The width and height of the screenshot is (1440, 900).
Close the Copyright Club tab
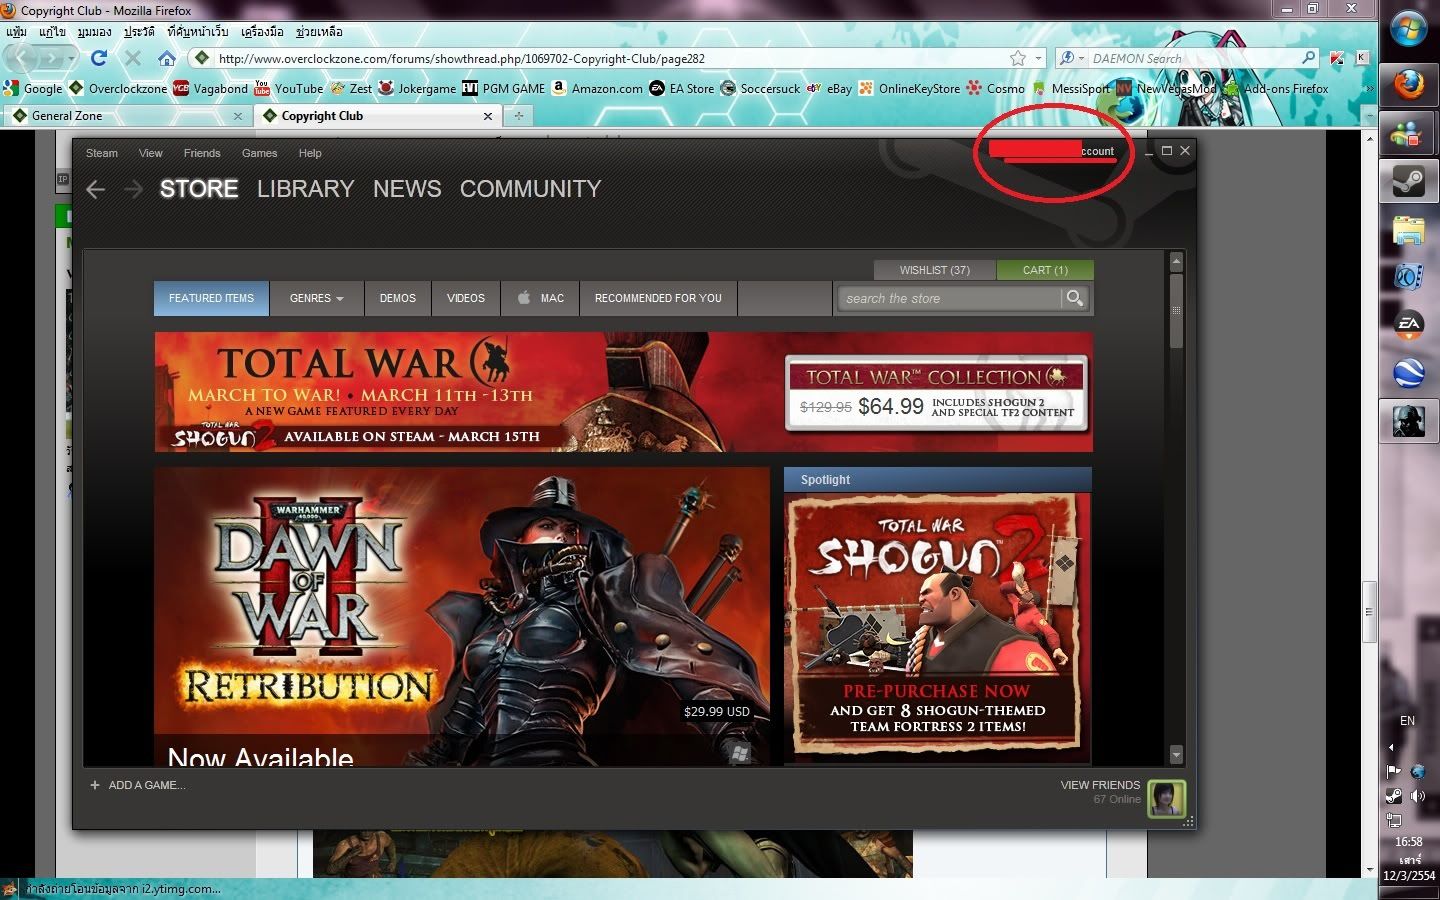pyautogui.click(x=488, y=116)
